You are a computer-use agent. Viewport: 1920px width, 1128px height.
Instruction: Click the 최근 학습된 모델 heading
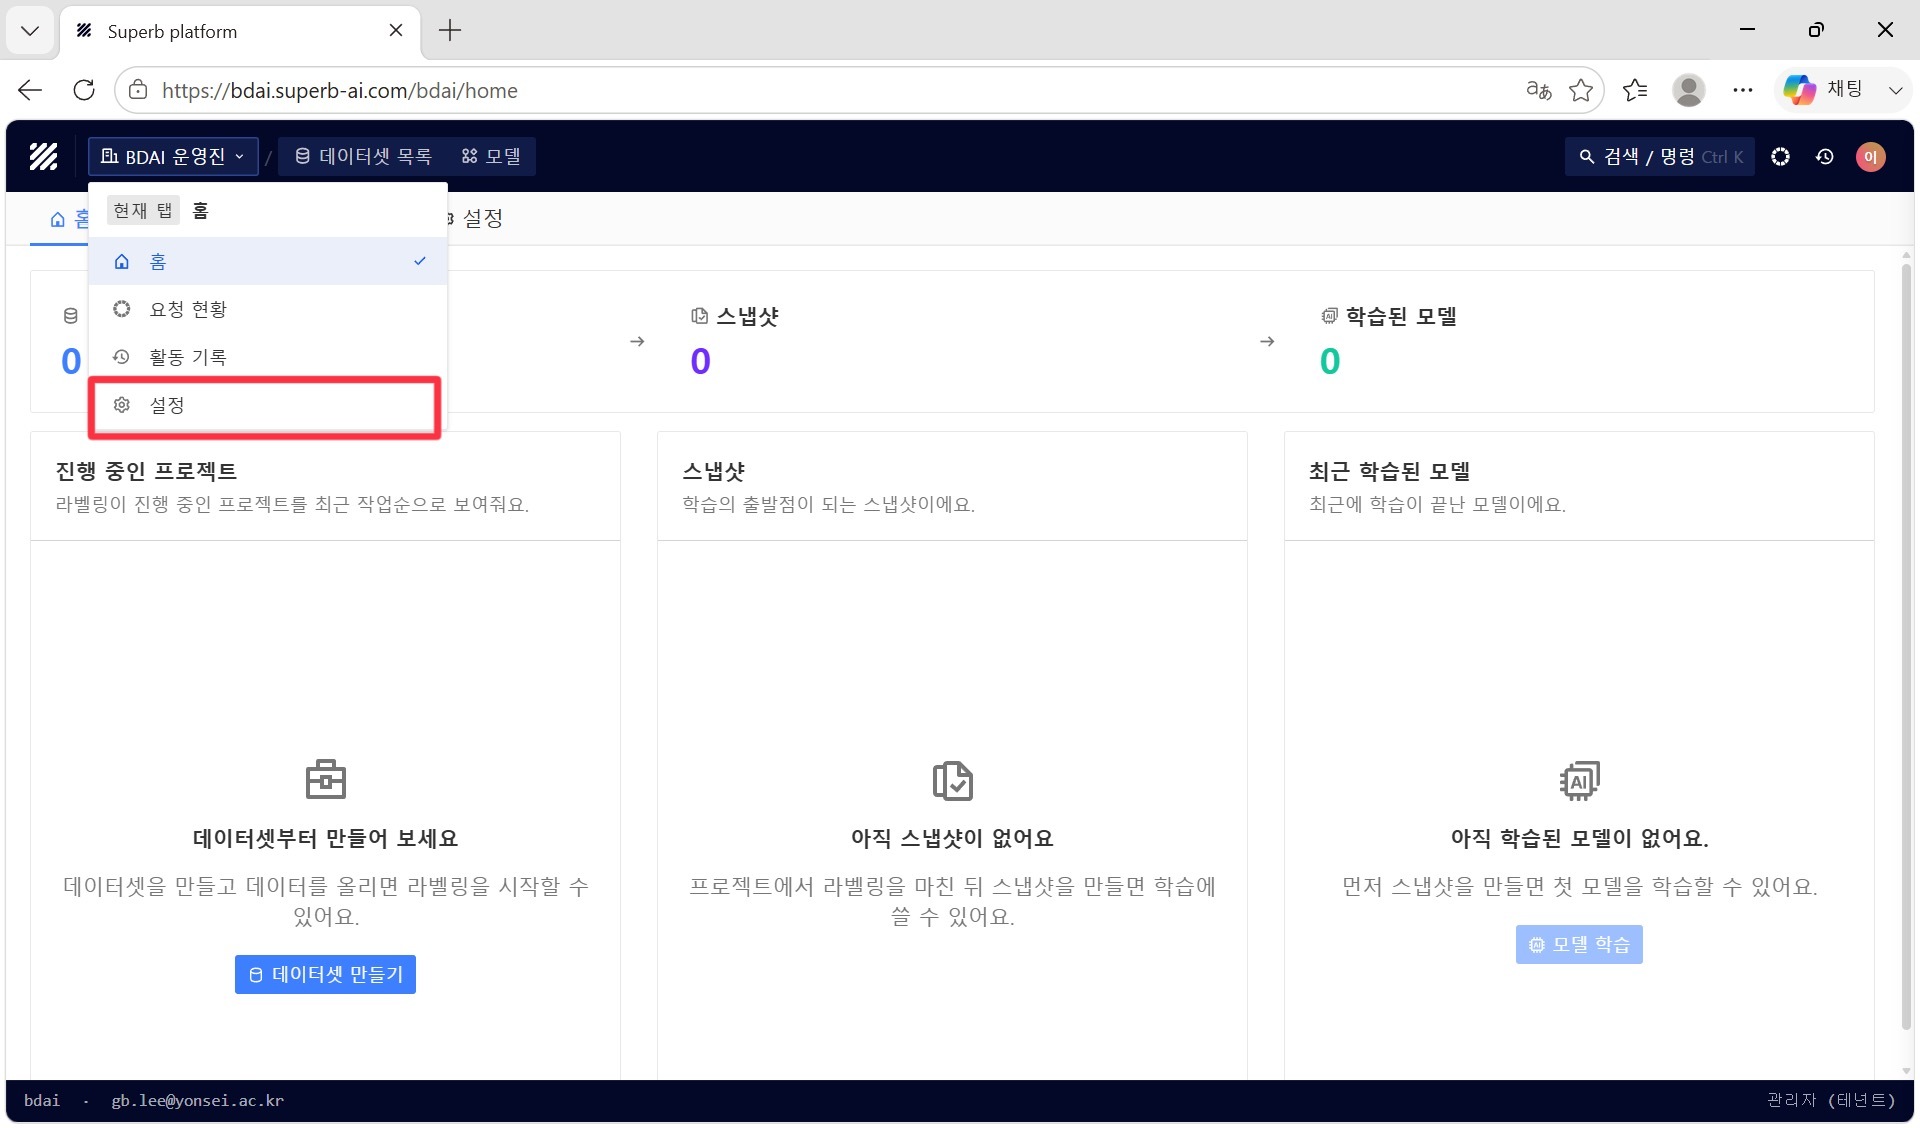click(x=1389, y=471)
